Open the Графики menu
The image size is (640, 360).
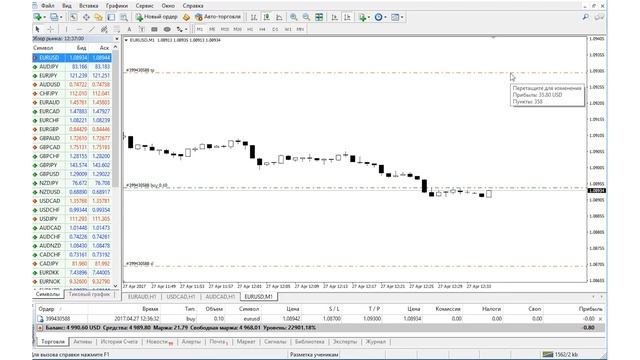click(117, 6)
